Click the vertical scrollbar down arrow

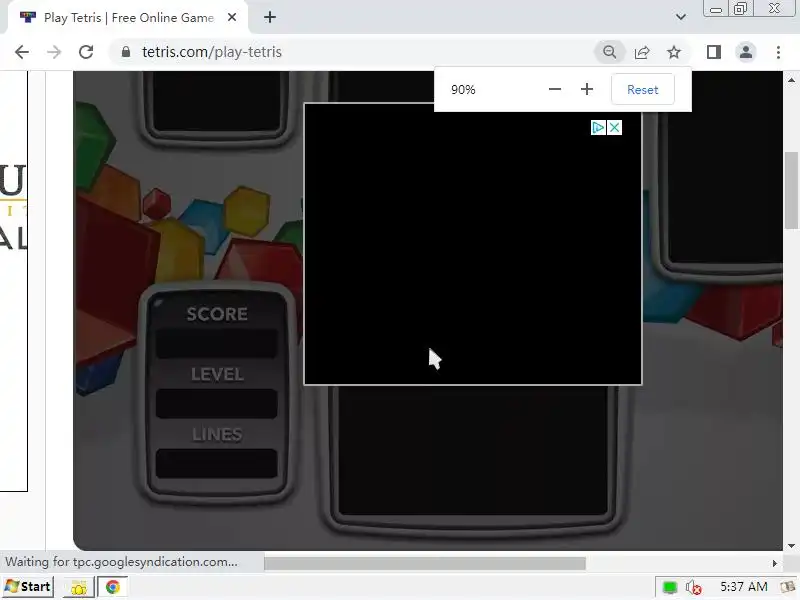[x=791, y=545]
